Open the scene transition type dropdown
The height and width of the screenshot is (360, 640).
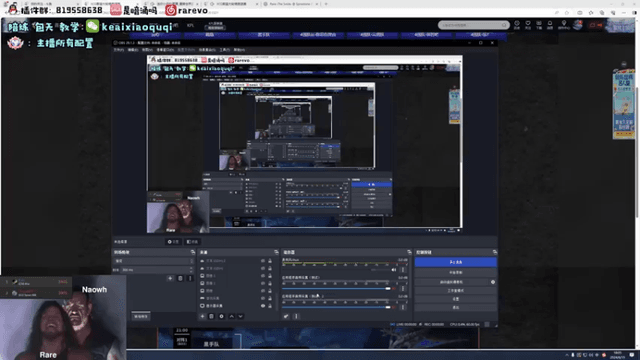[x=153, y=261]
